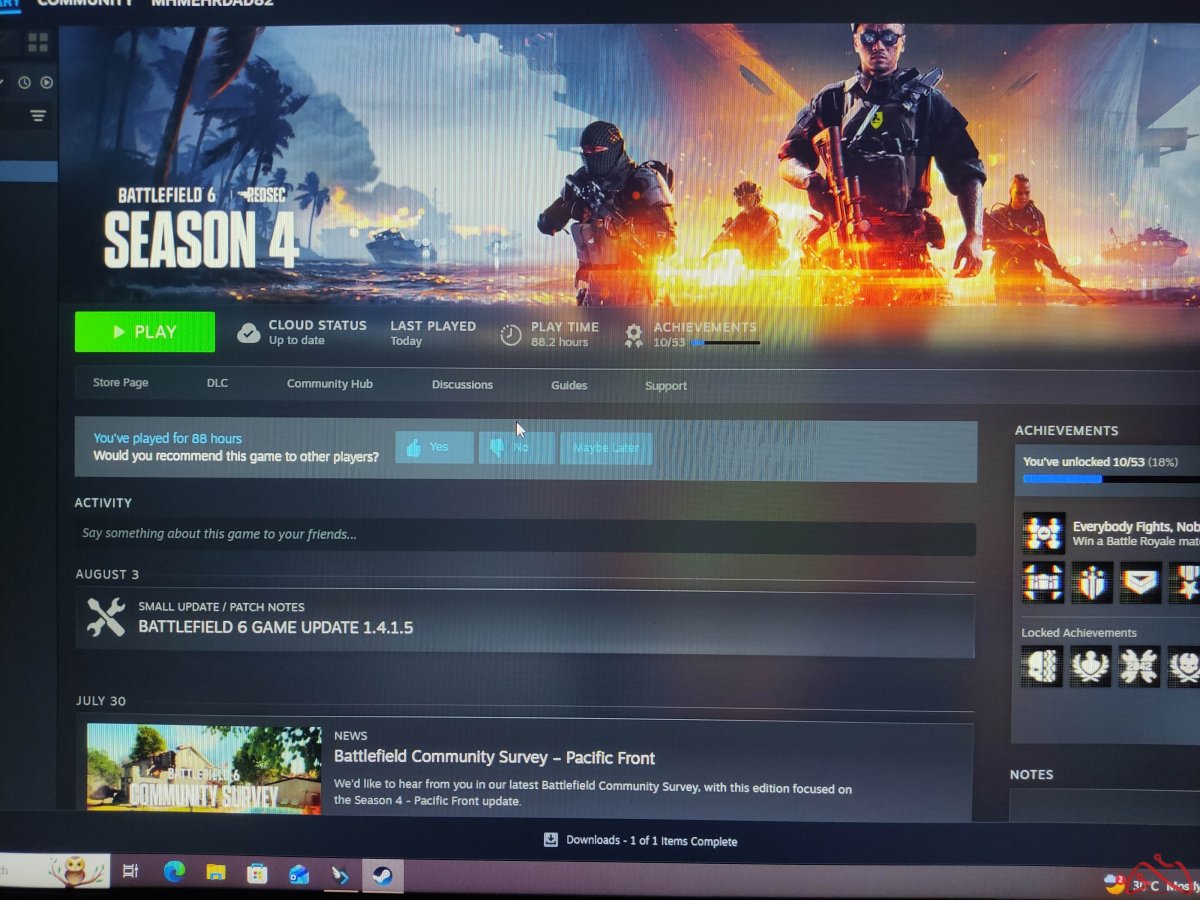
Task: Open the Support tab
Action: [x=666, y=386]
